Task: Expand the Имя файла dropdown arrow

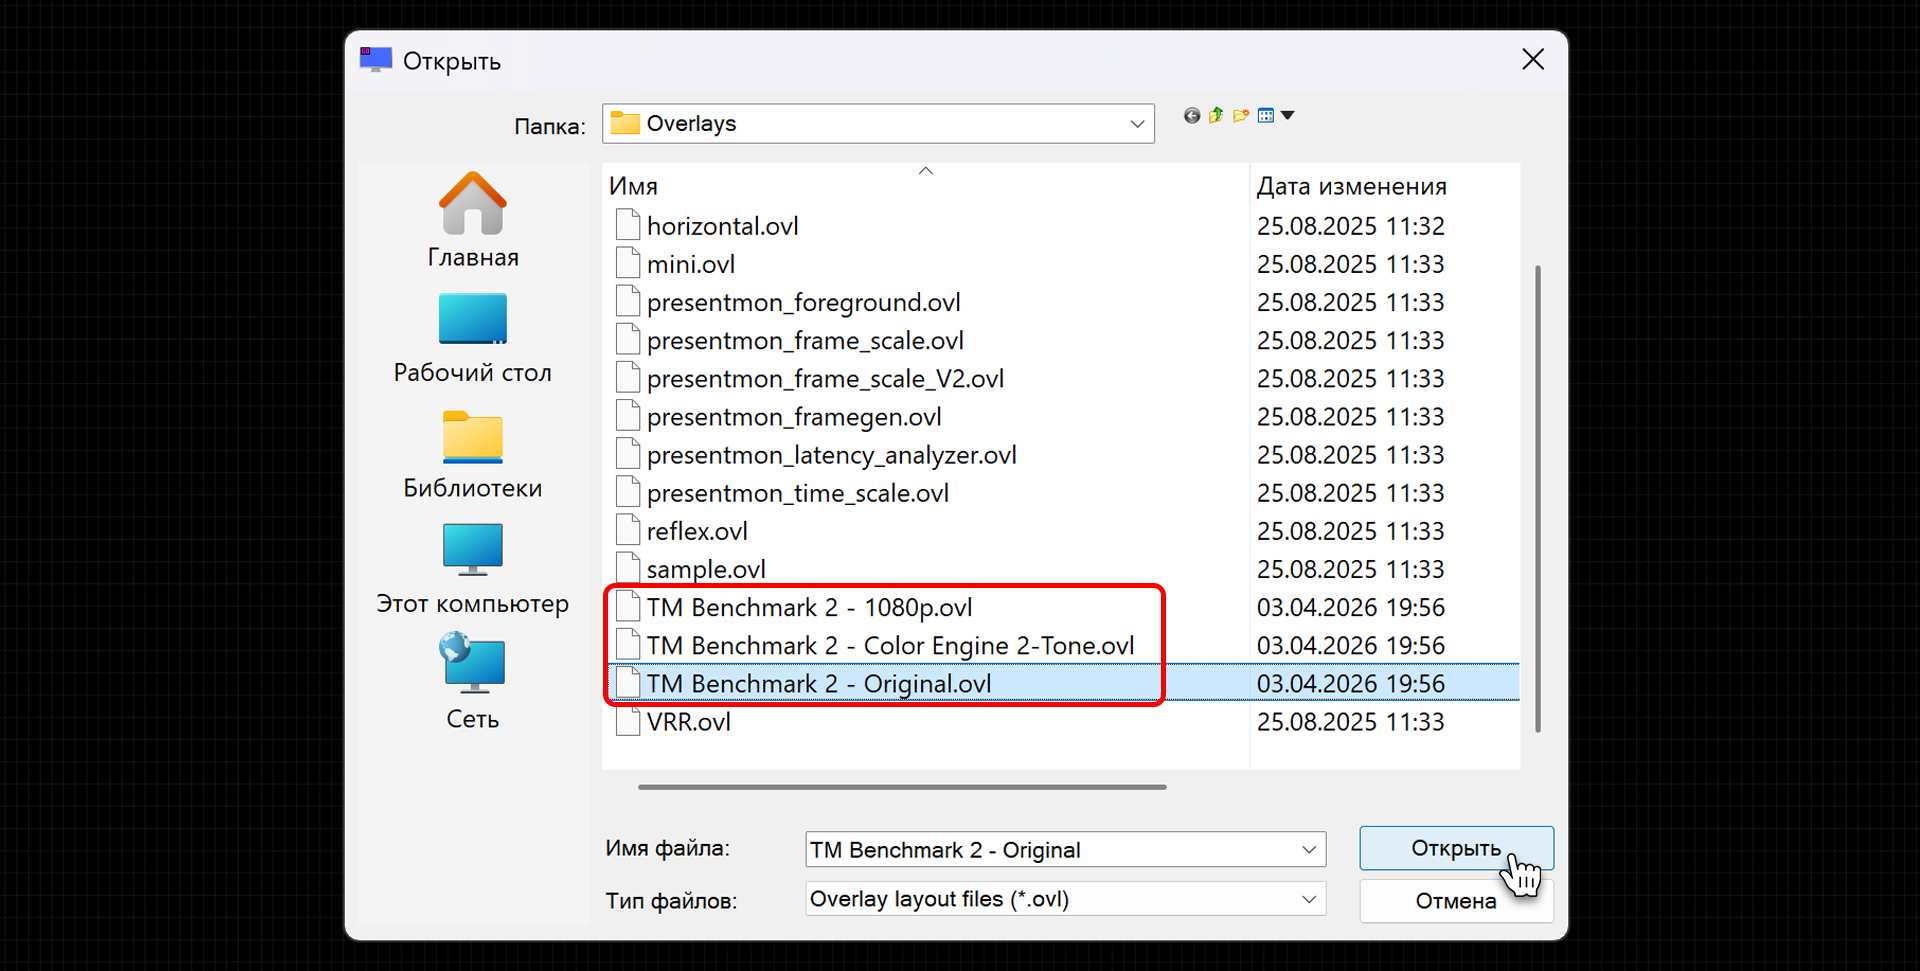Action: [1309, 850]
